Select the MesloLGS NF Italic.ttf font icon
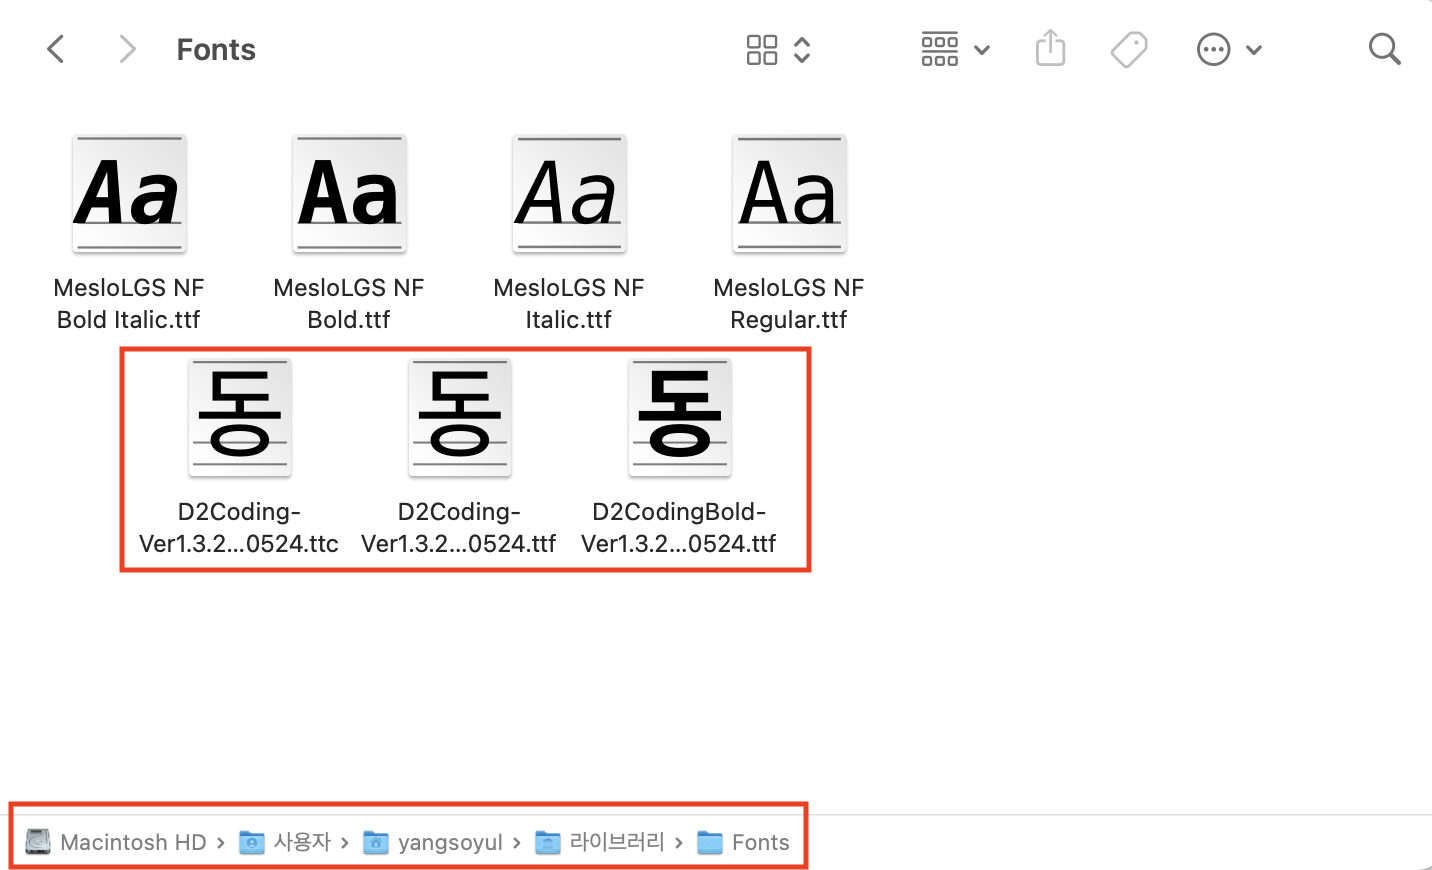Image resolution: width=1432 pixels, height=870 pixels. tap(569, 193)
